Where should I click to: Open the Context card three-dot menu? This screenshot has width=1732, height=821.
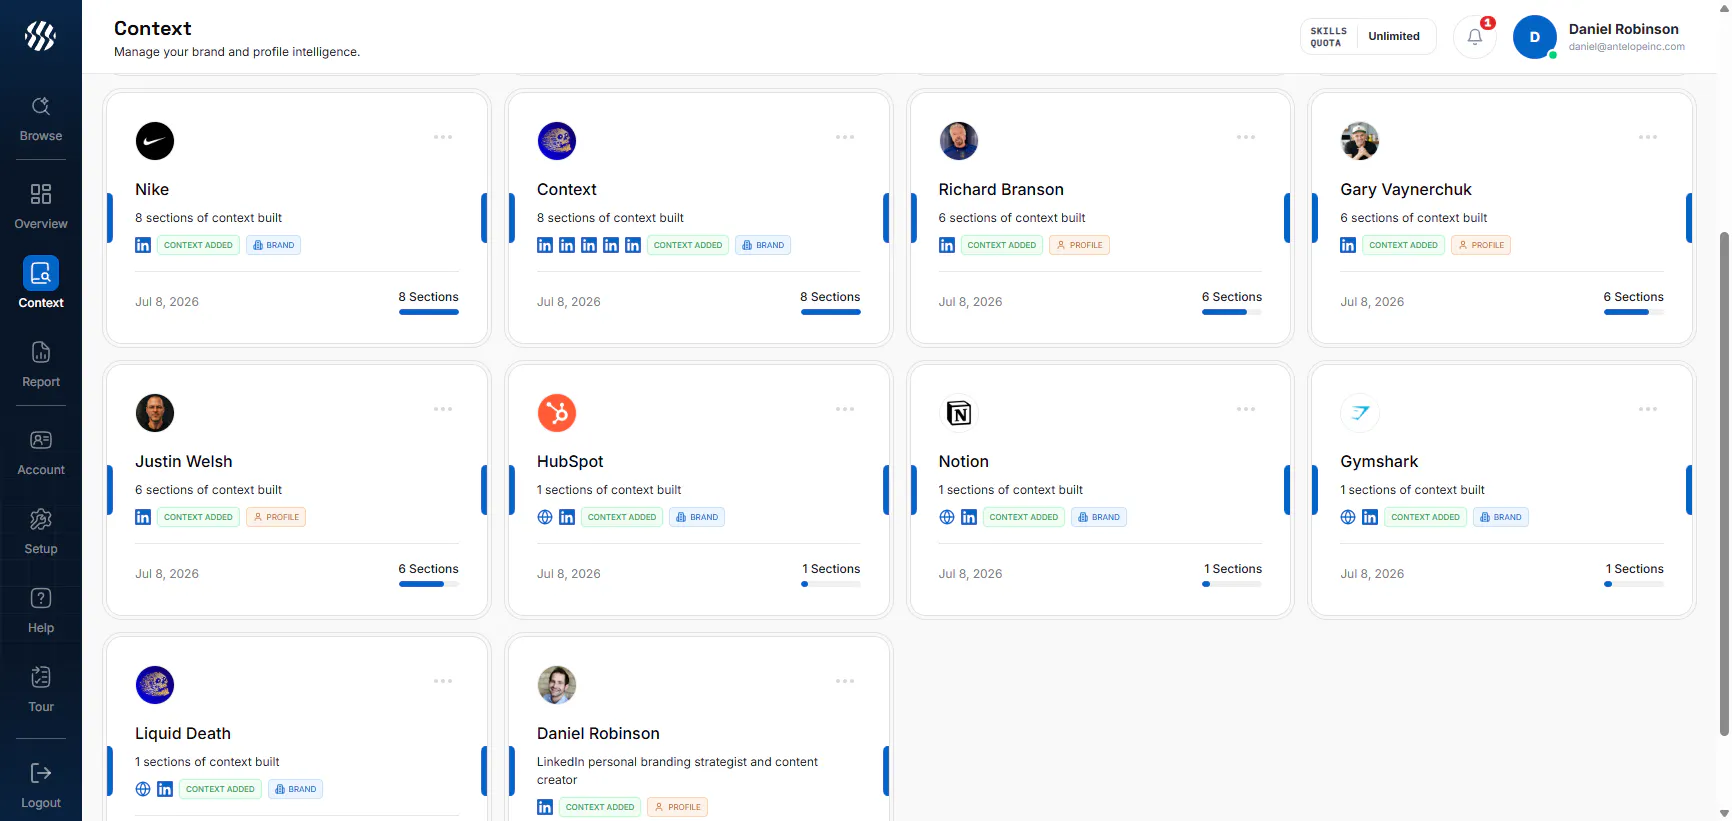[x=845, y=137]
